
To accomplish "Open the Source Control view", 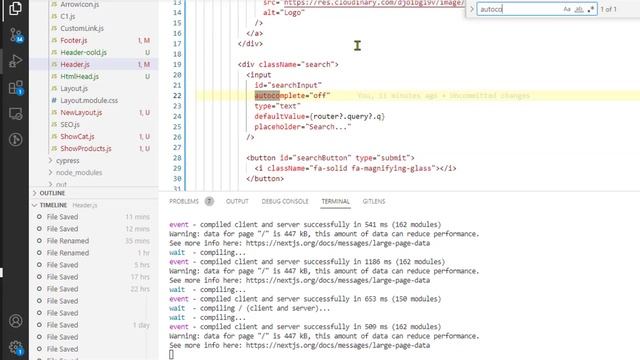I will click(x=16, y=35).
